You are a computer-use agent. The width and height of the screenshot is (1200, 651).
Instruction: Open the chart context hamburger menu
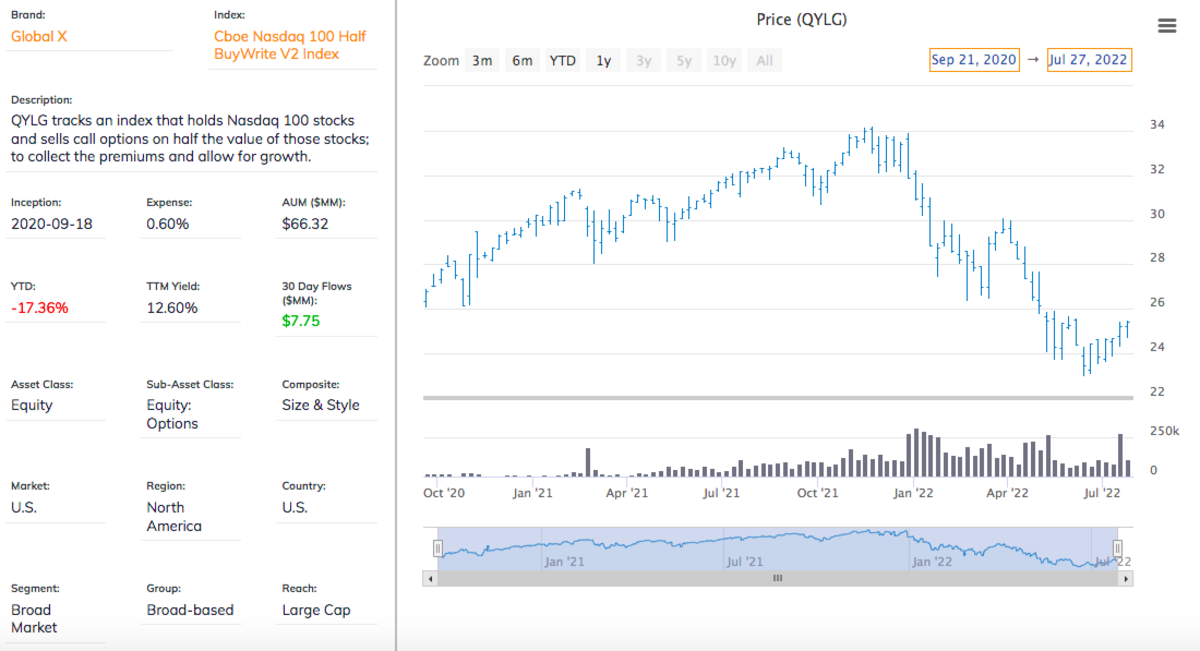click(x=1166, y=26)
